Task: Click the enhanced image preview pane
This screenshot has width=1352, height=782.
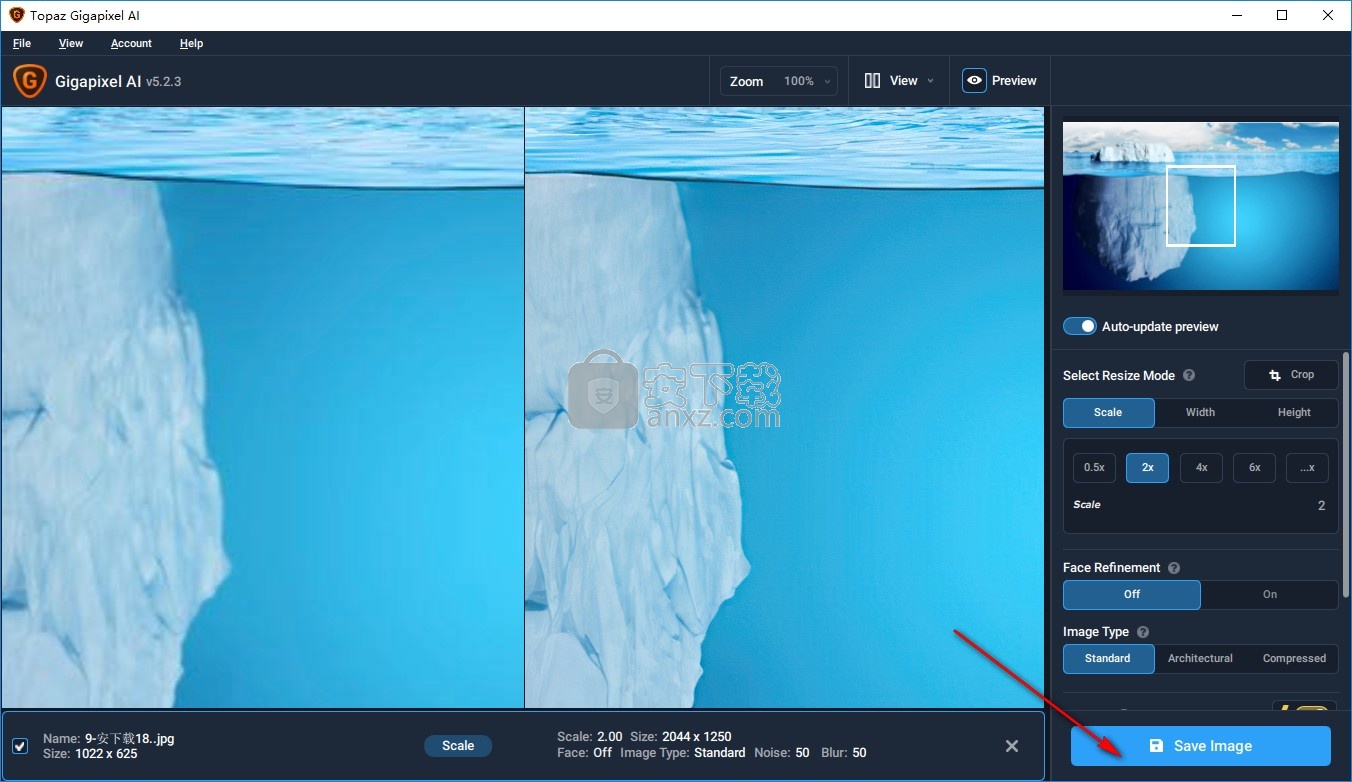Action: point(784,408)
